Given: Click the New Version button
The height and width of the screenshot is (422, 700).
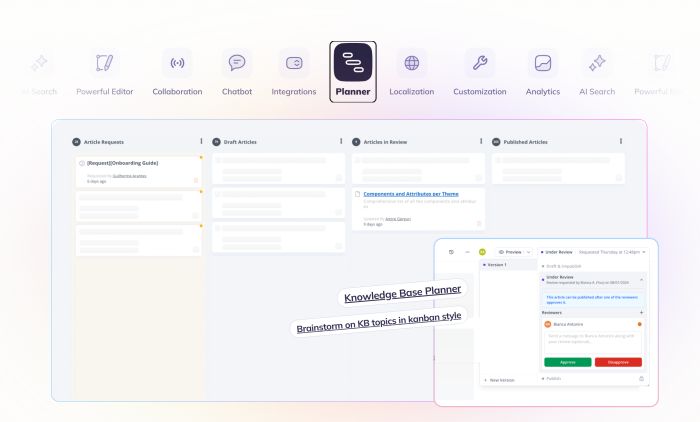Looking at the screenshot, I should [x=499, y=380].
